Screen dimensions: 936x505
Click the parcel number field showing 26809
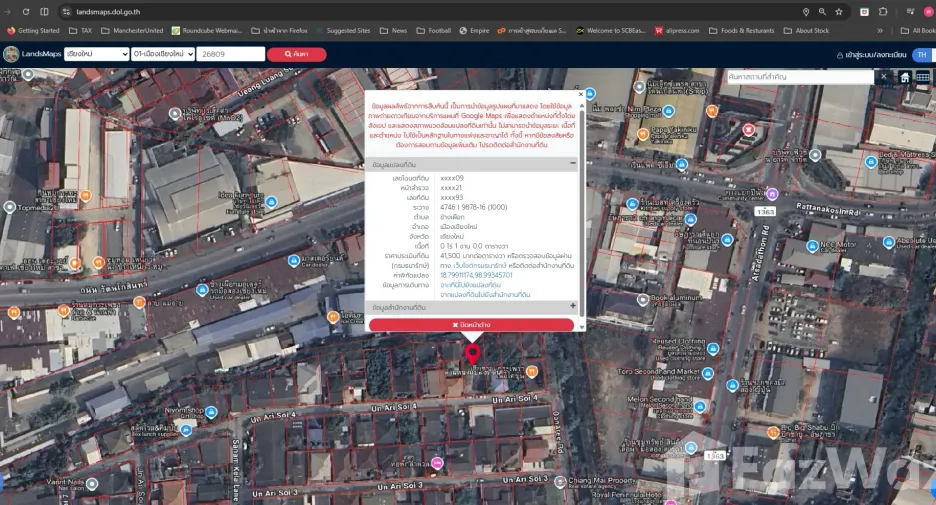point(230,54)
